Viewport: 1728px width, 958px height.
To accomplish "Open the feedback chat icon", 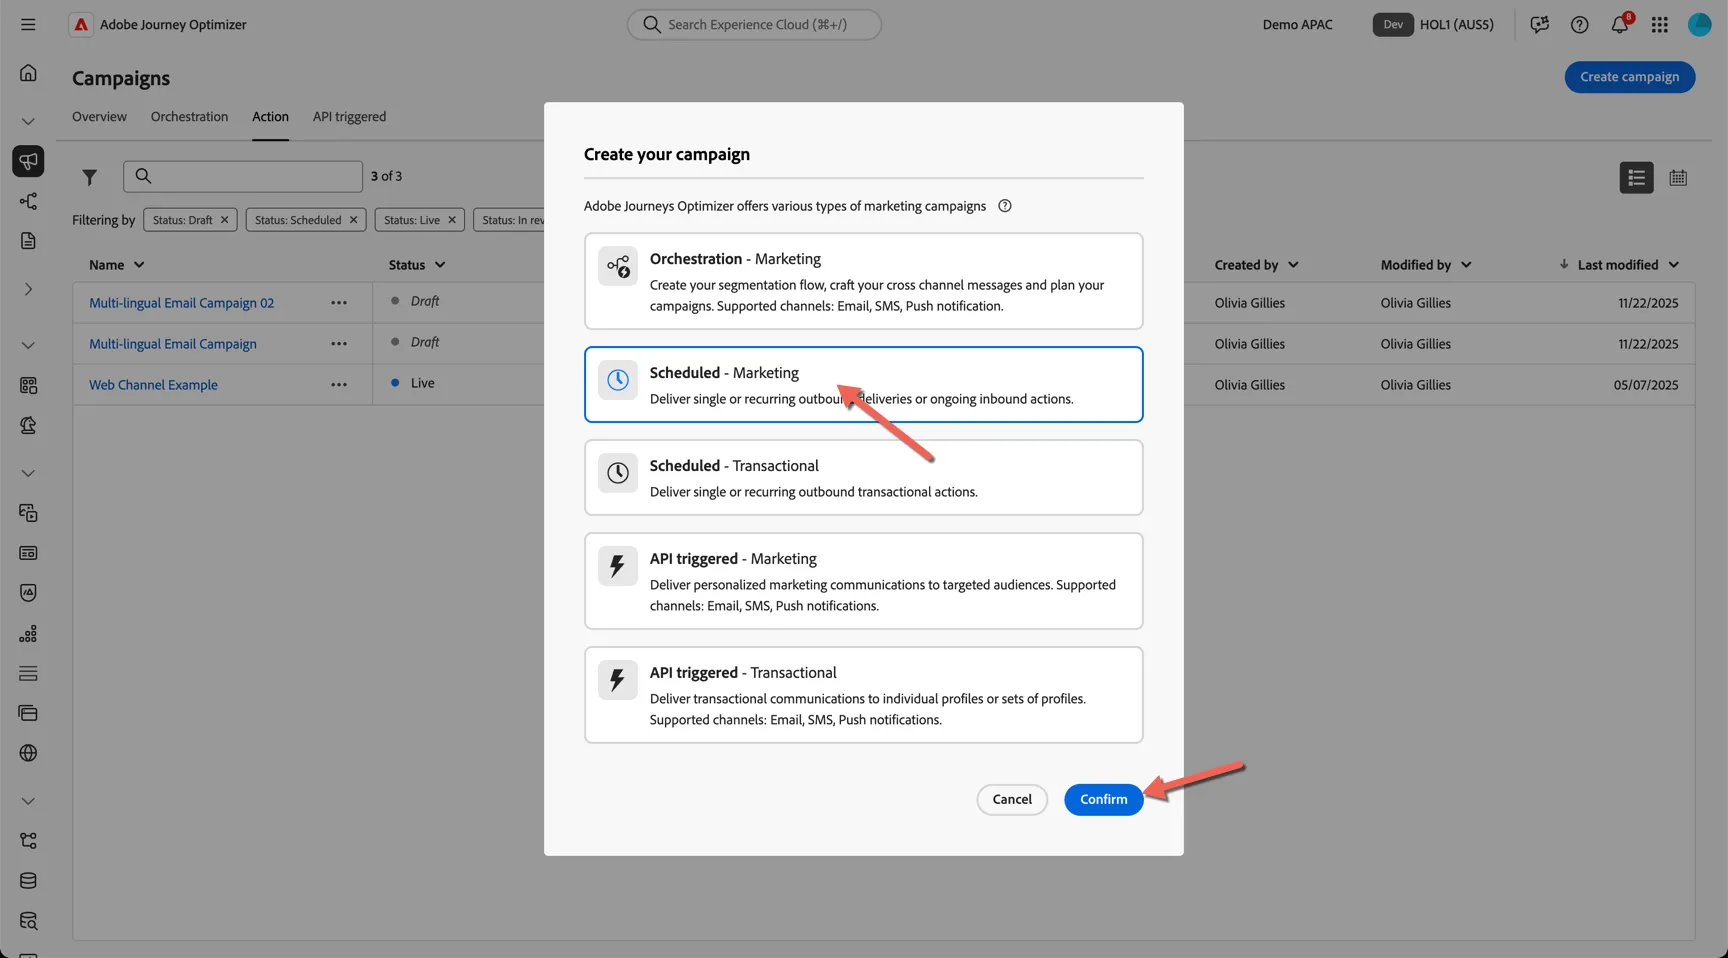I will (x=1539, y=25).
